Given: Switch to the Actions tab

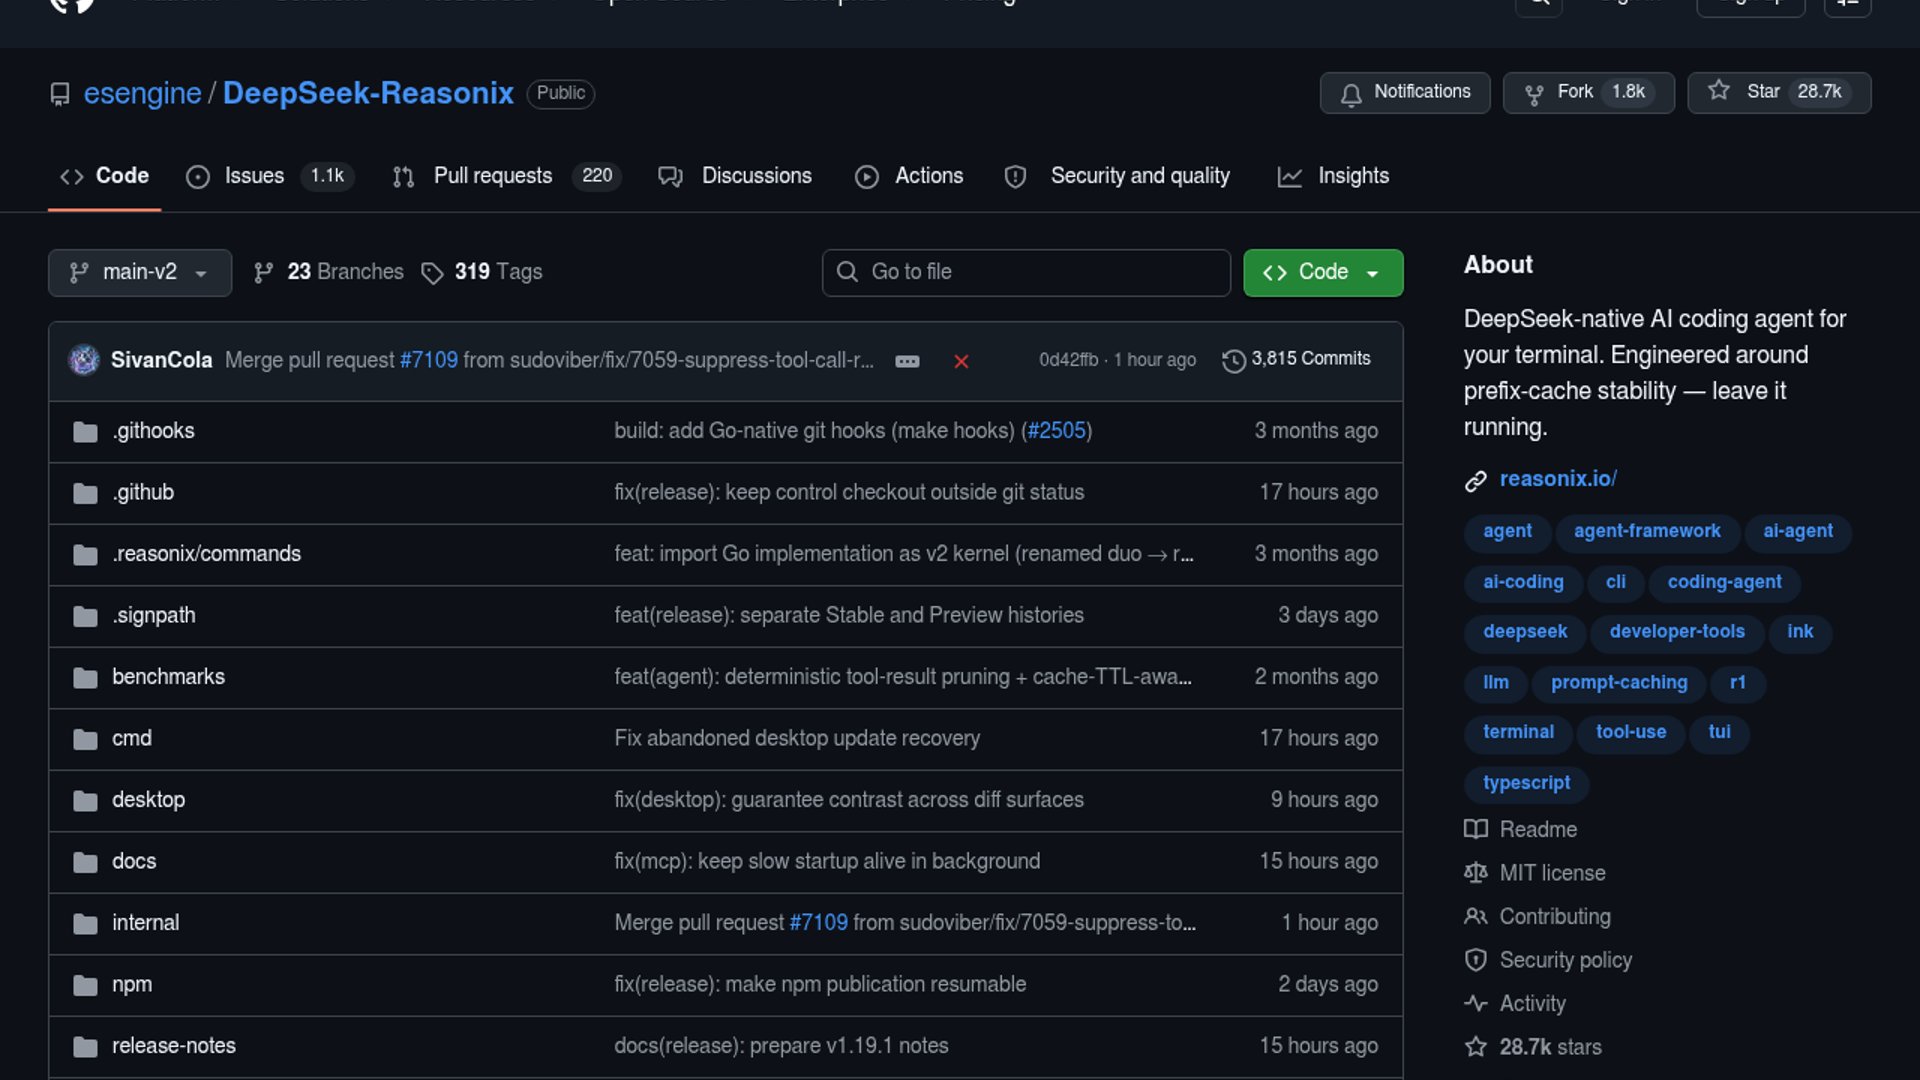Looking at the screenshot, I should click(x=909, y=176).
